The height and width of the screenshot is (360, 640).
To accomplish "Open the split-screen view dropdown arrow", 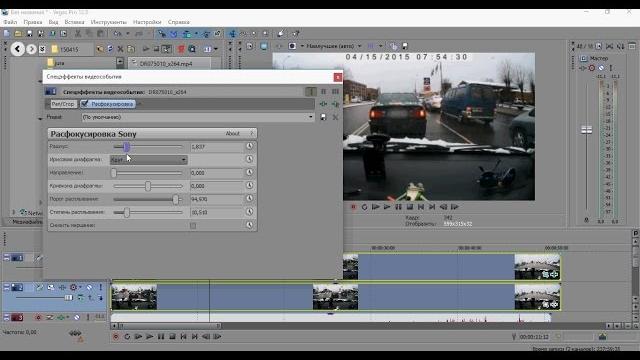I will click(x=302, y=46).
